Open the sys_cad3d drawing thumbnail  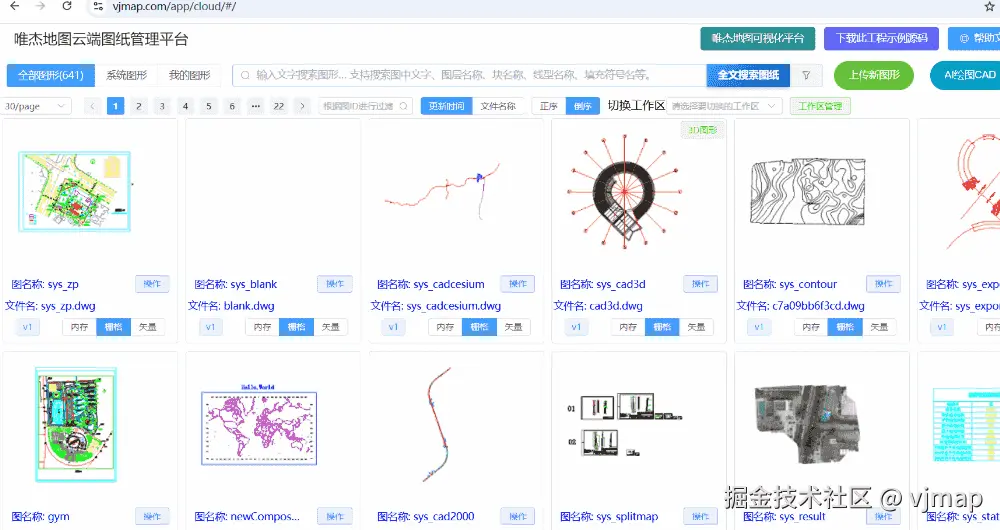tap(624, 191)
